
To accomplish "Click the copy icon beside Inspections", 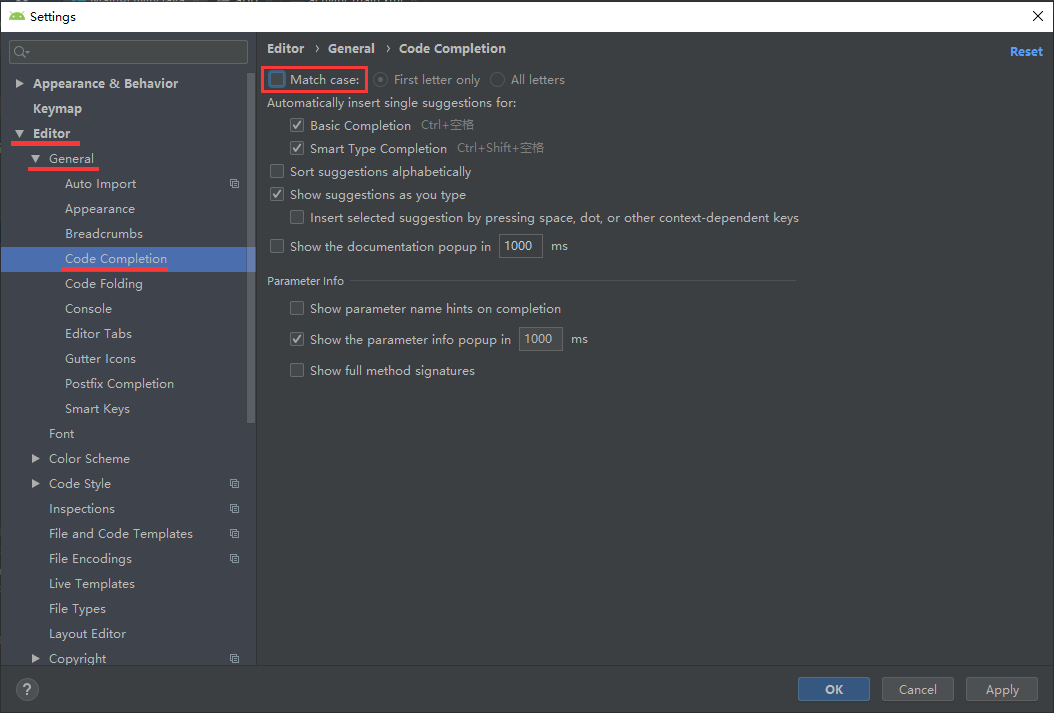I will point(234,509).
